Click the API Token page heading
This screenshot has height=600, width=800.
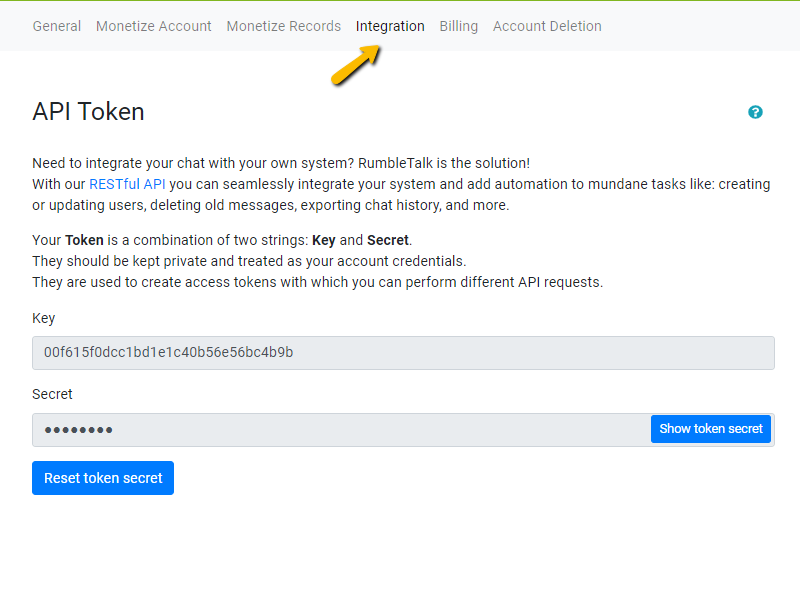[x=87, y=112]
